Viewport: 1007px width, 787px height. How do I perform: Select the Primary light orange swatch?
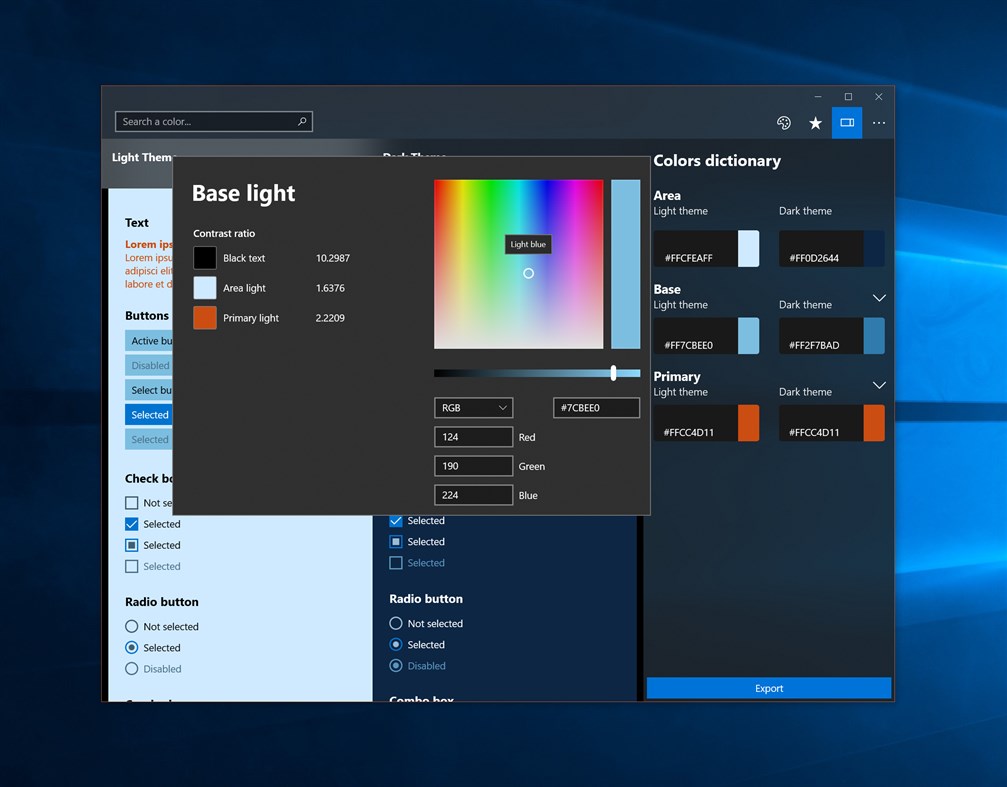click(x=205, y=317)
